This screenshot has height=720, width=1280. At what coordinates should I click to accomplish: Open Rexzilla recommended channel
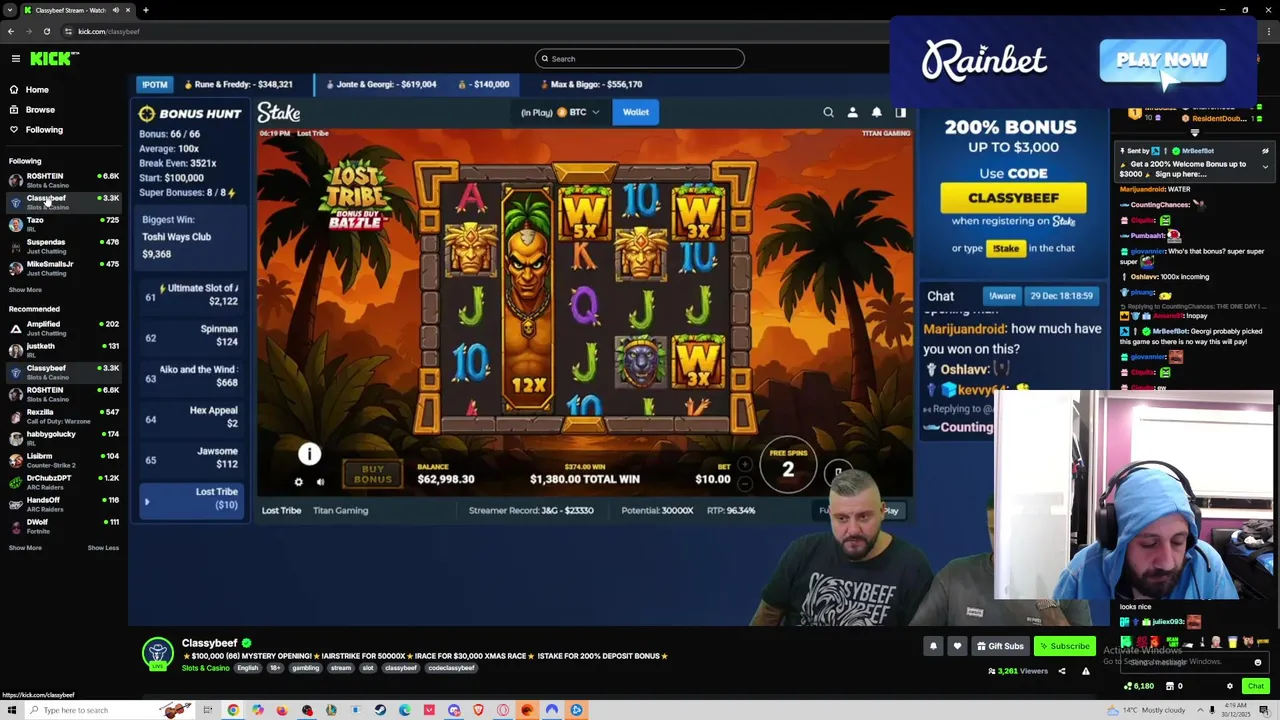64,416
